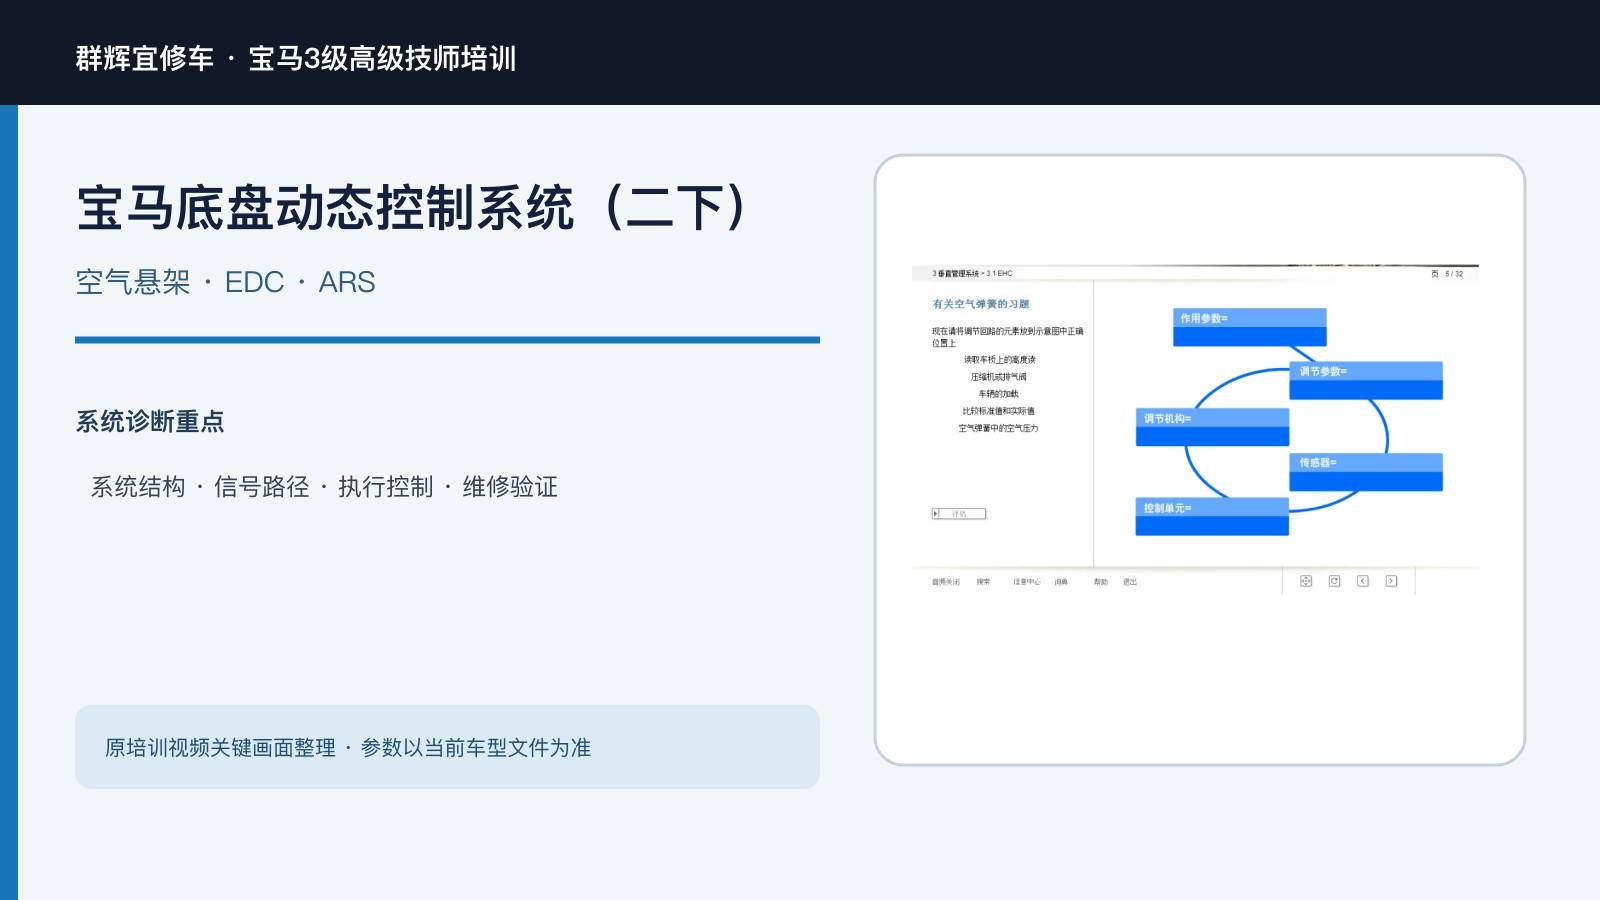
Task: Click the reload icon in the embedded toolbar
Action: coord(1334,581)
